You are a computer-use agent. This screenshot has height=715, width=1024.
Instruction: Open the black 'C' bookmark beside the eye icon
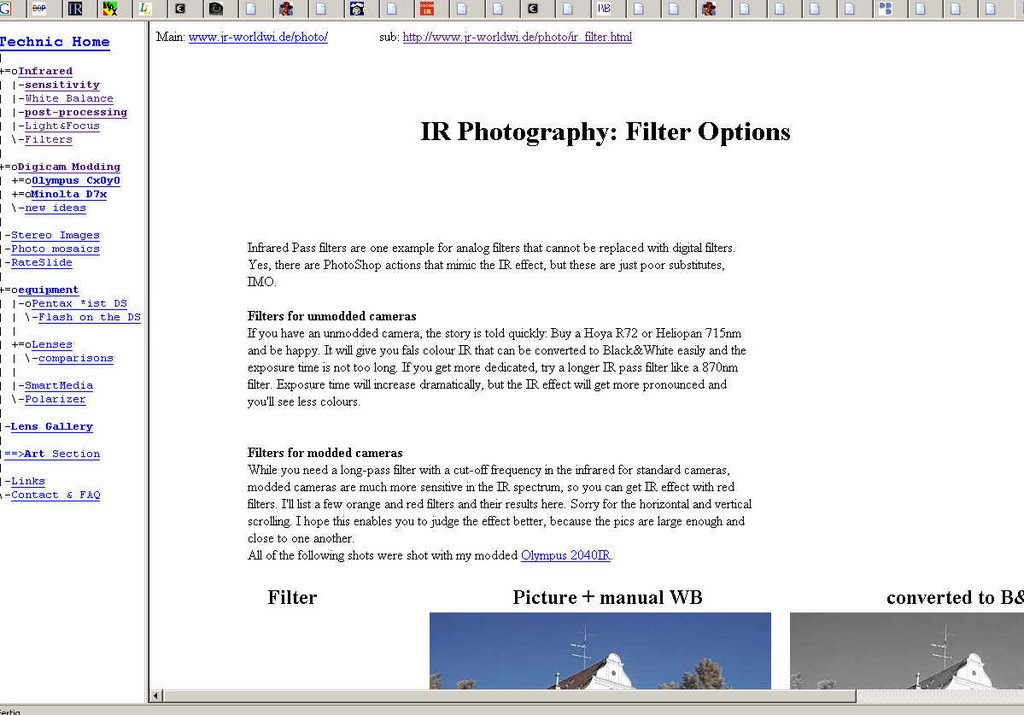(x=180, y=8)
